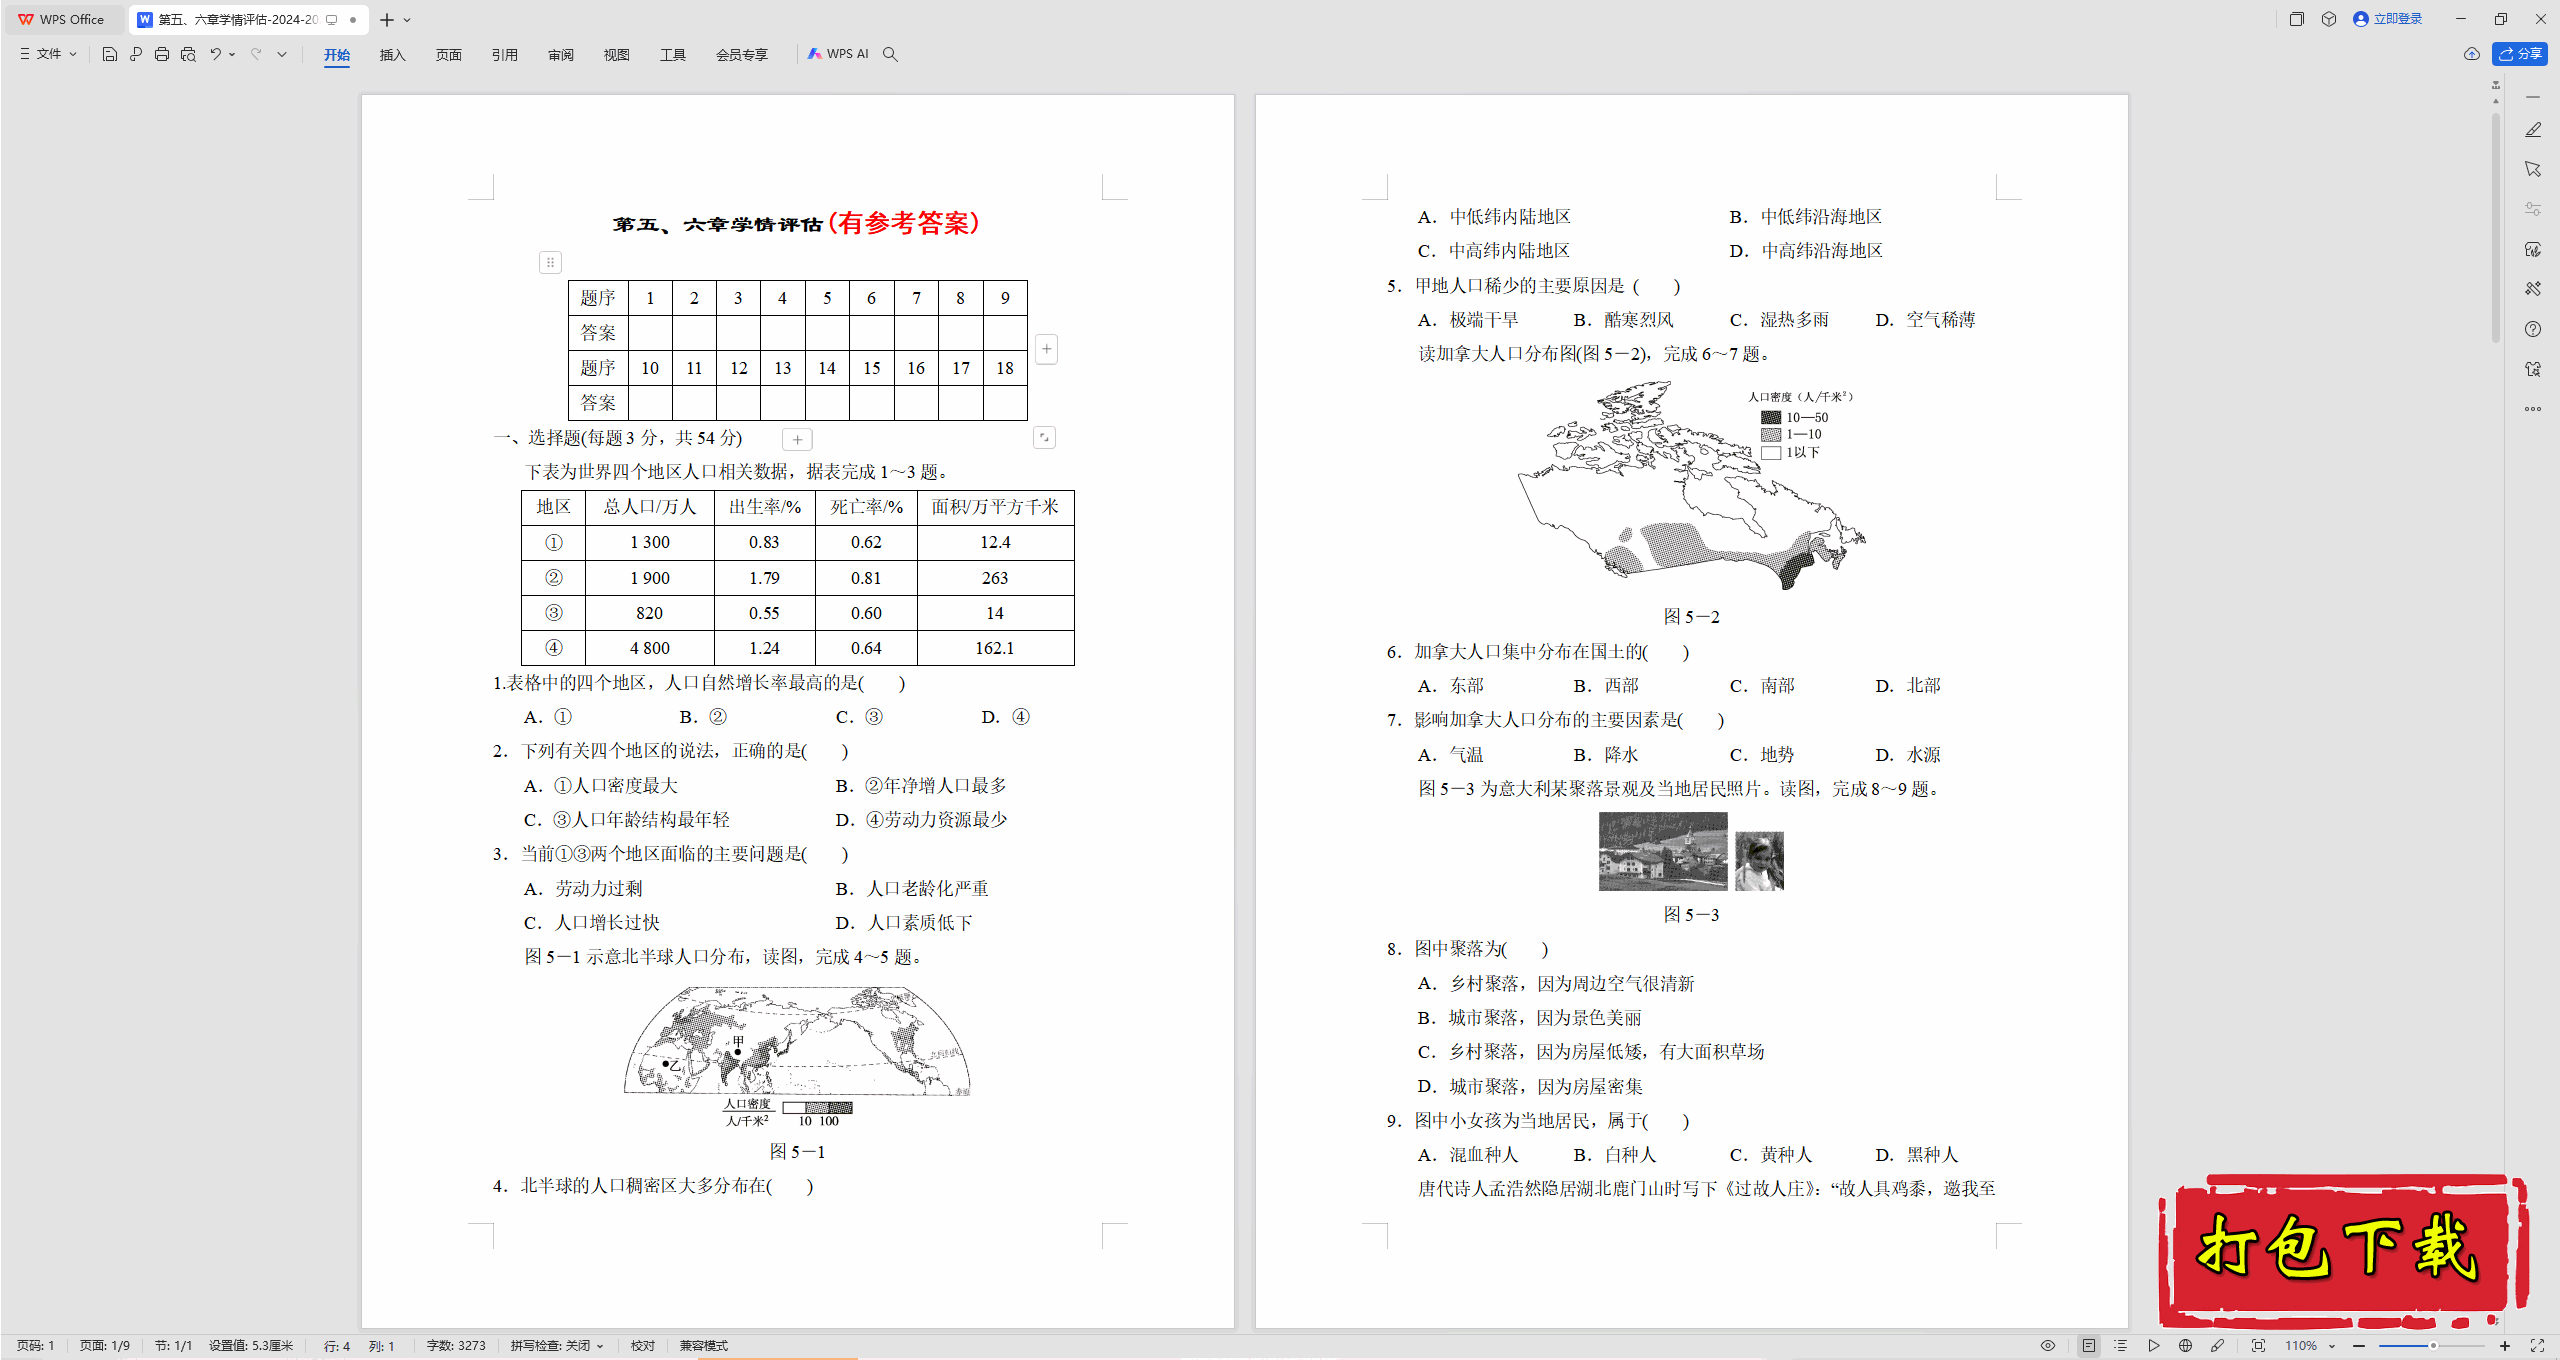The width and height of the screenshot is (2560, 1360).
Task: Switch to the 插入 ribbon tab
Action: (393, 55)
